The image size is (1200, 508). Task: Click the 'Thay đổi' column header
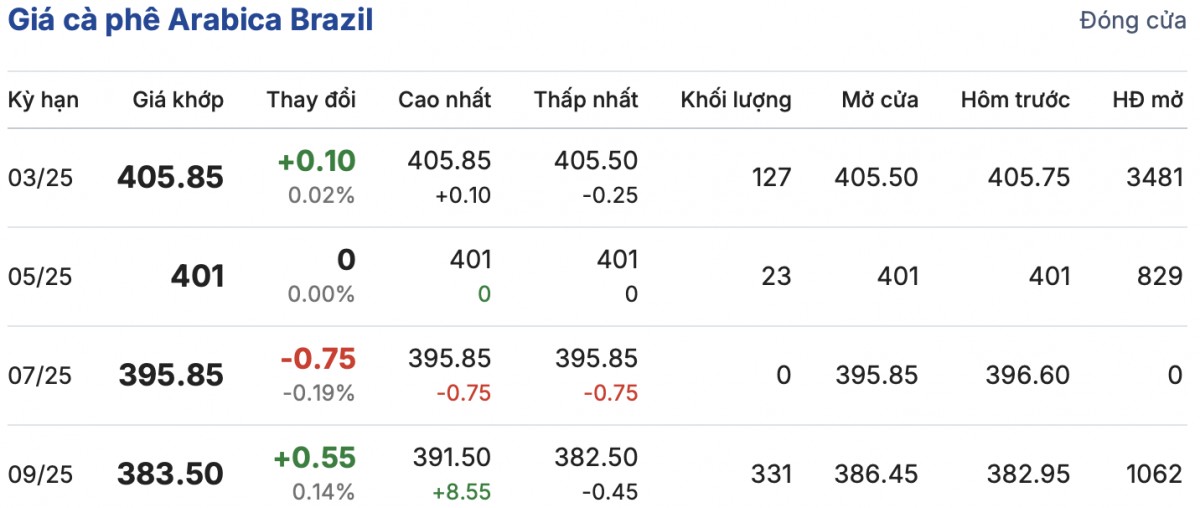click(x=311, y=100)
